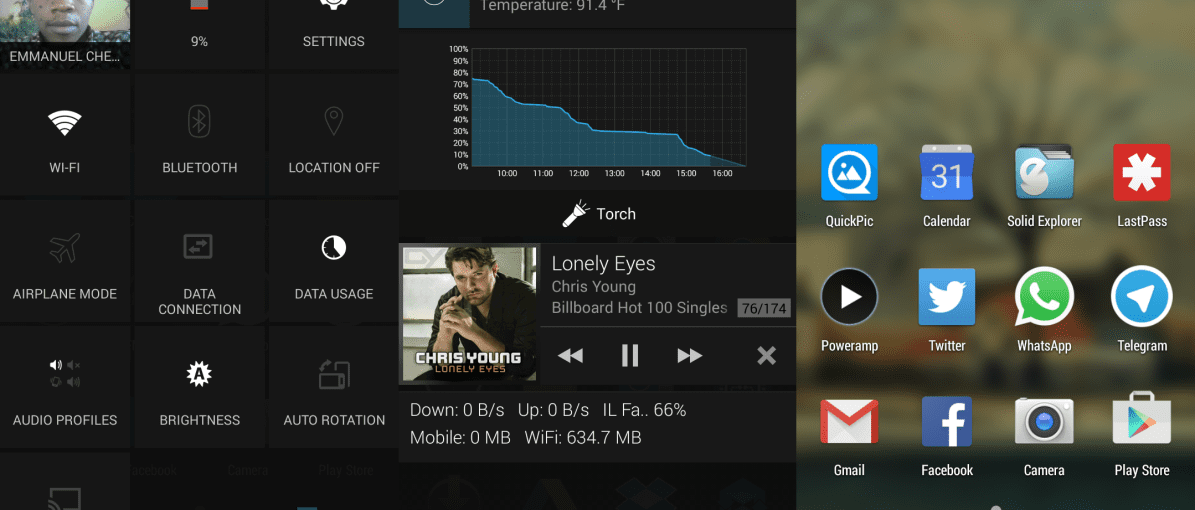
Task: Tap the Up: 0 B/s network stat
Action: (553, 410)
